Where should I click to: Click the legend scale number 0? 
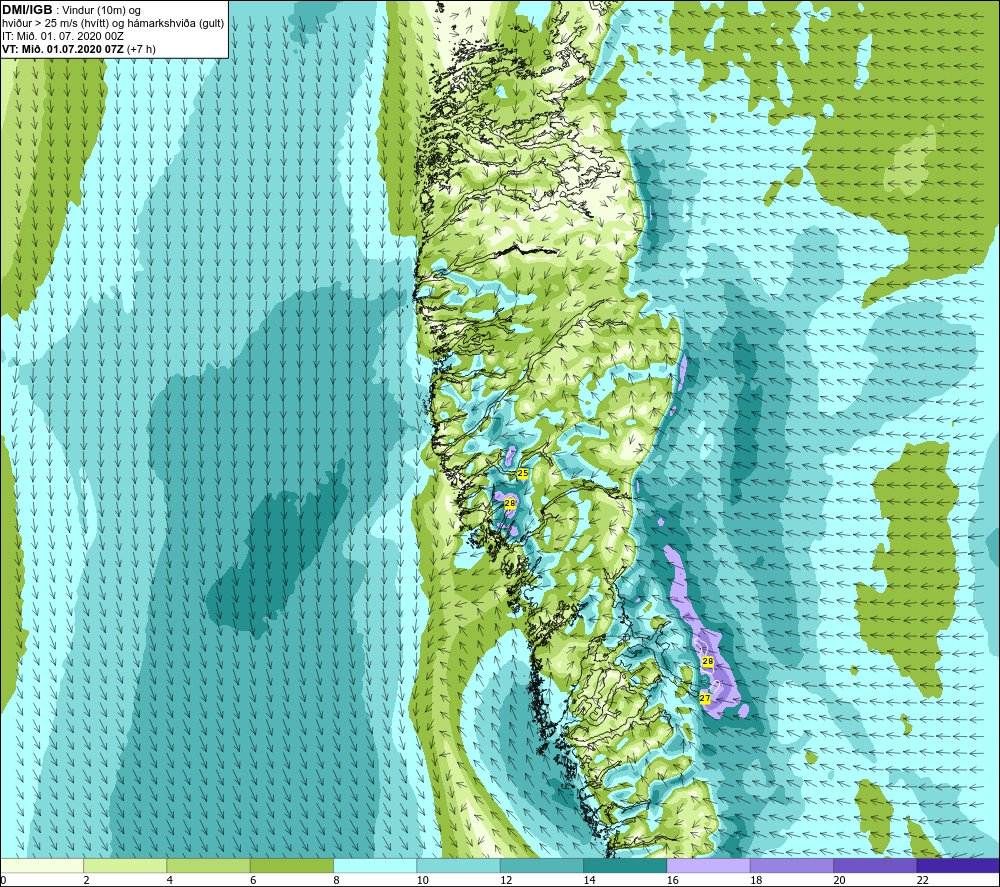tap(4, 880)
